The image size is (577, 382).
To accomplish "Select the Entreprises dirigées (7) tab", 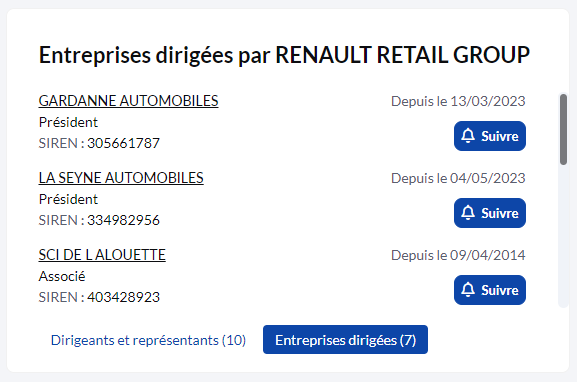I will (x=345, y=340).
